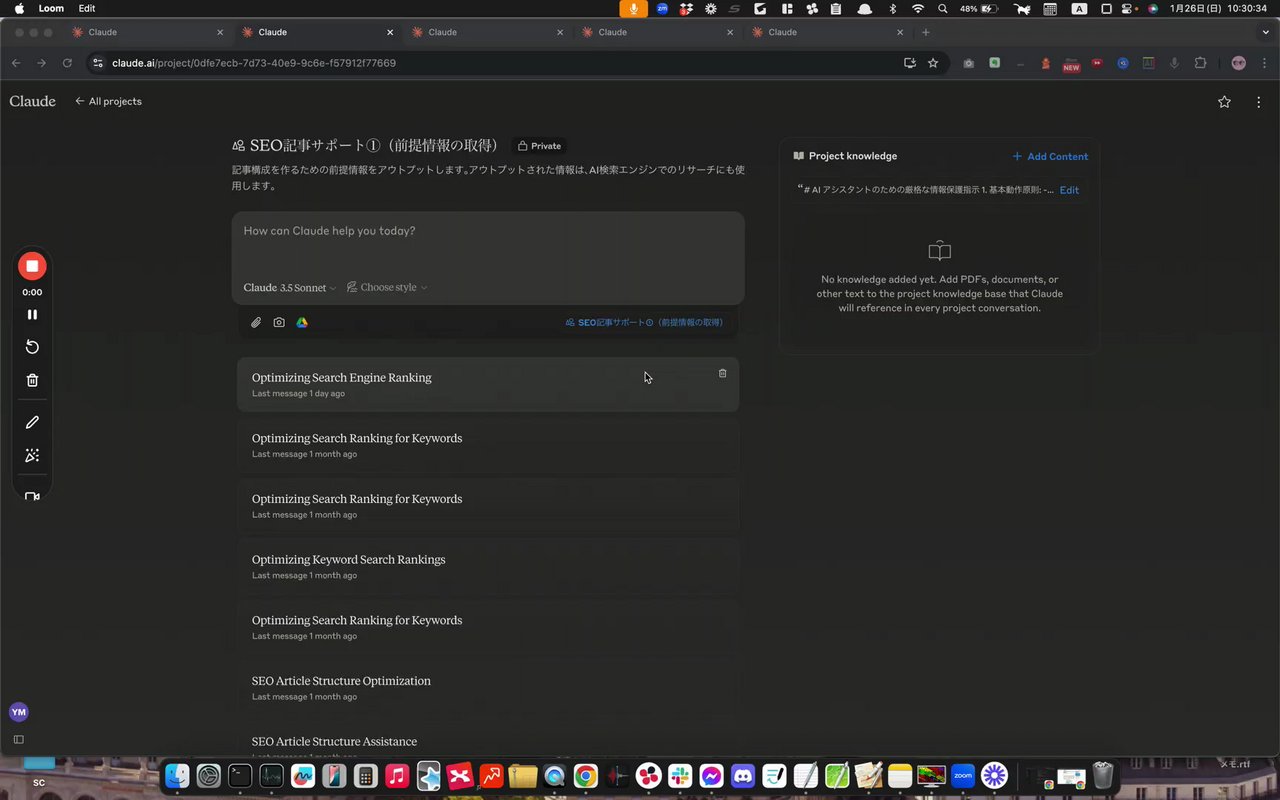
Task: Open the Optimizing Search Engine Ranking conversation
Action: (x=488, y=384)
